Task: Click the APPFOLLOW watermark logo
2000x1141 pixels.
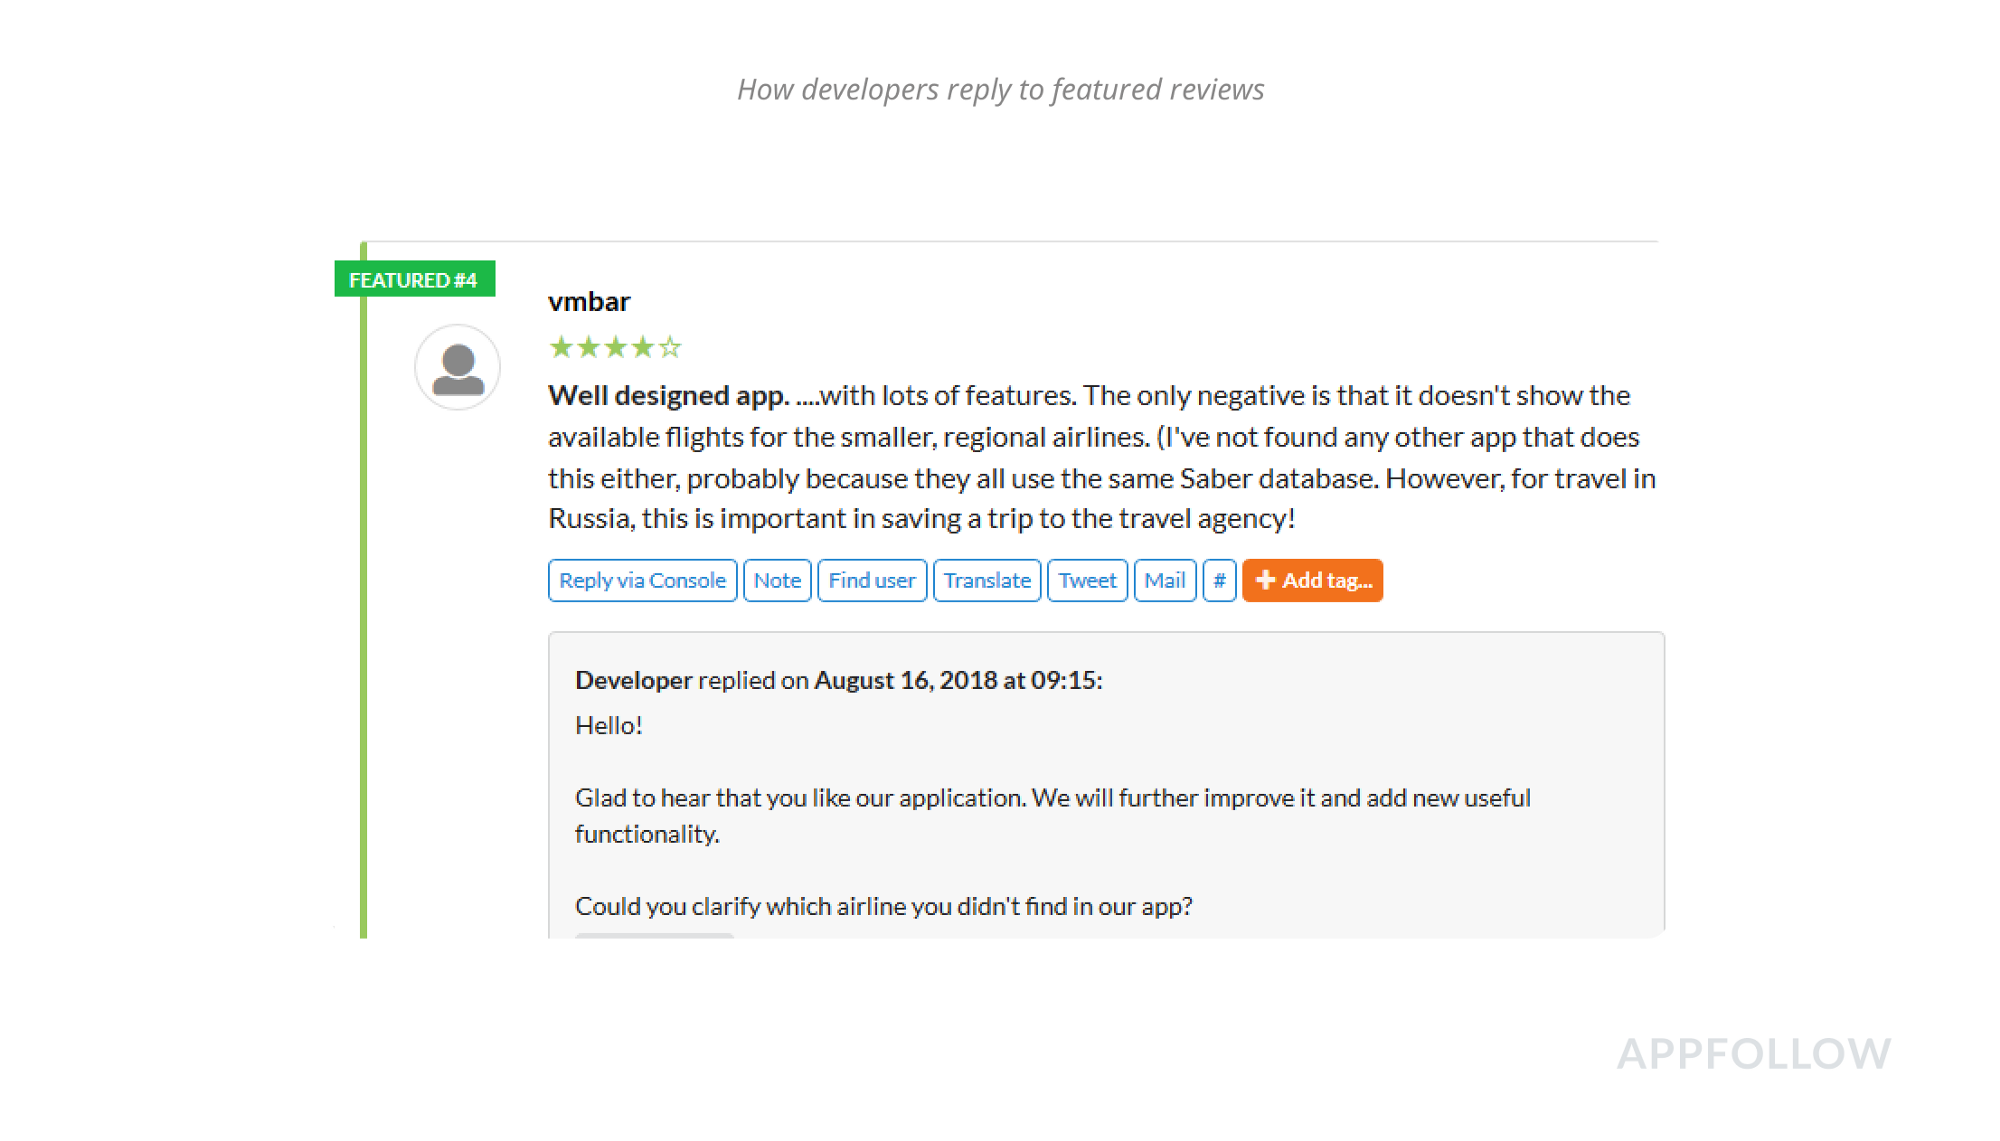Action: [1753, 1053]
